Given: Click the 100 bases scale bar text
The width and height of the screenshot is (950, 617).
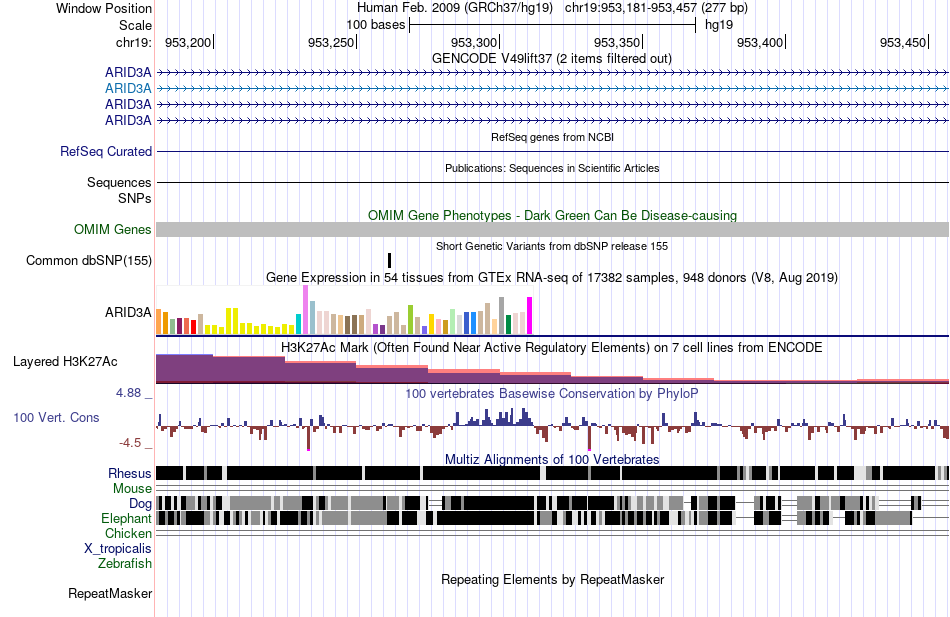Looking at the screenshot, I should [x=376, y=25].
